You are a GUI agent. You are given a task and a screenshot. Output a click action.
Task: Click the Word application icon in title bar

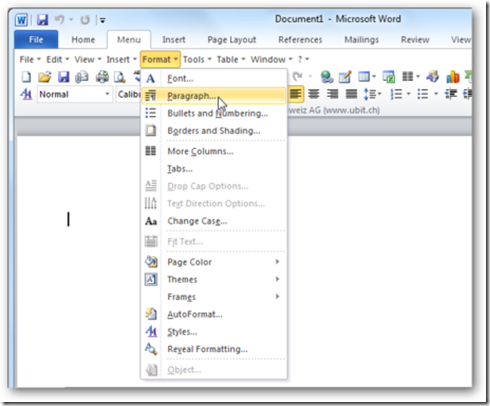[21, 20]
